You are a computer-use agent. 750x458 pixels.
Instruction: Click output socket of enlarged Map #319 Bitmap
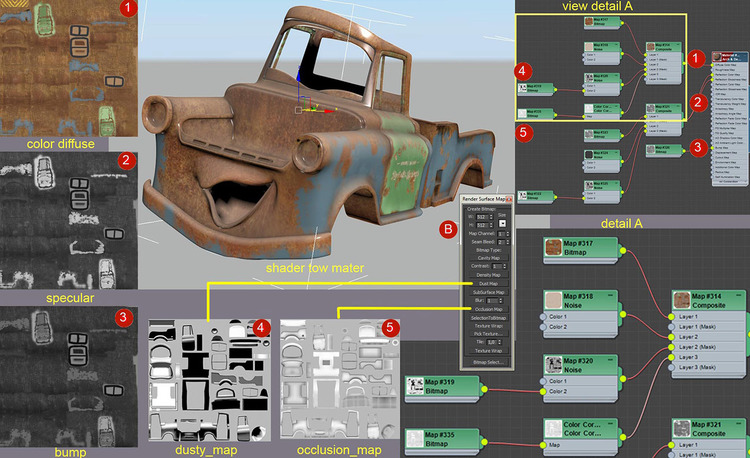coord(484,389)
